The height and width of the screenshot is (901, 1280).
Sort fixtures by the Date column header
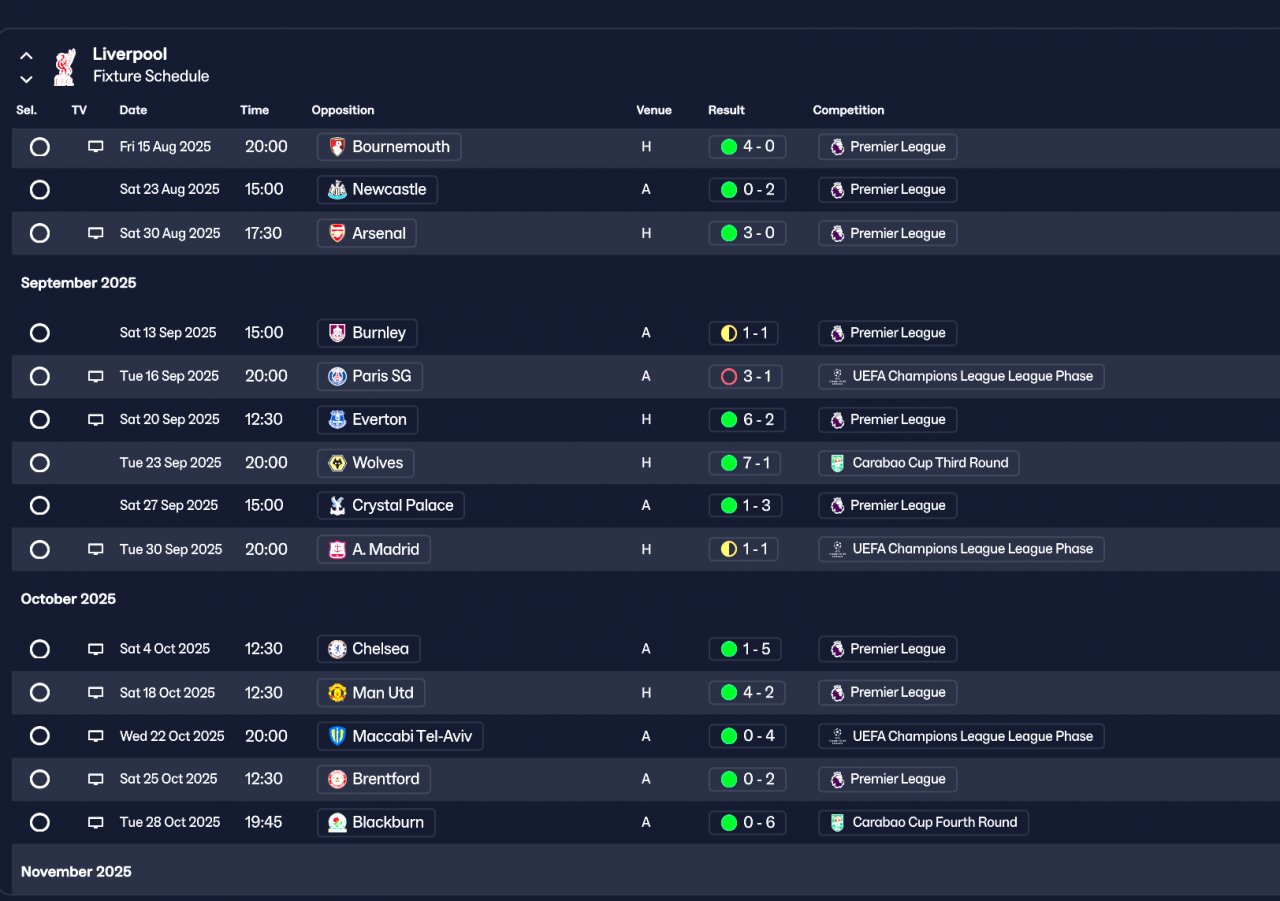(133, 110)
